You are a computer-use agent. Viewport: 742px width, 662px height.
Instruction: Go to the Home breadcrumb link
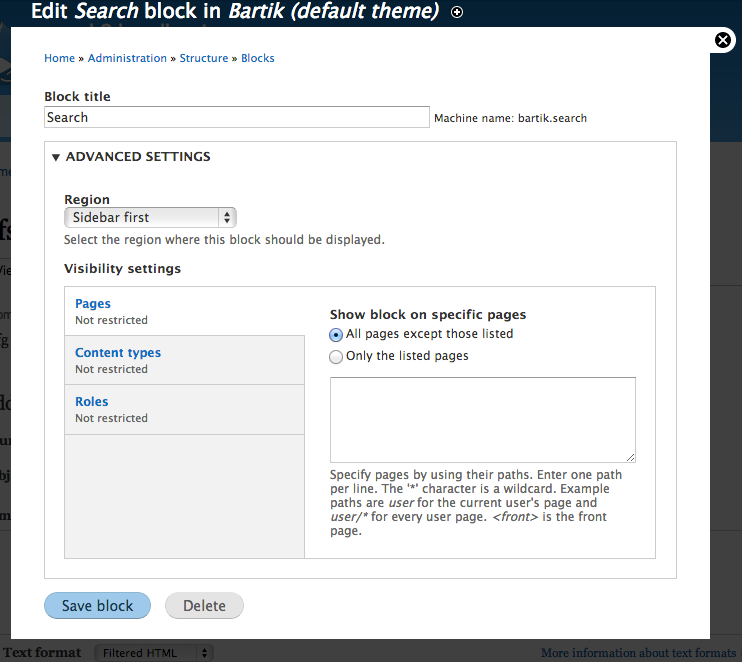(59, 58)
